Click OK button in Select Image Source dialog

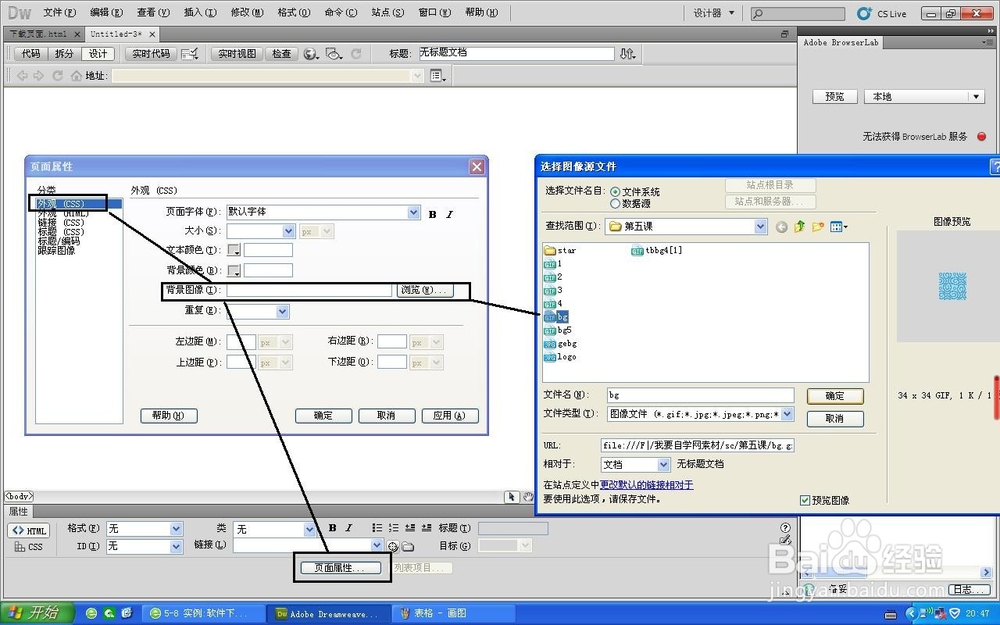pos(835,396)
